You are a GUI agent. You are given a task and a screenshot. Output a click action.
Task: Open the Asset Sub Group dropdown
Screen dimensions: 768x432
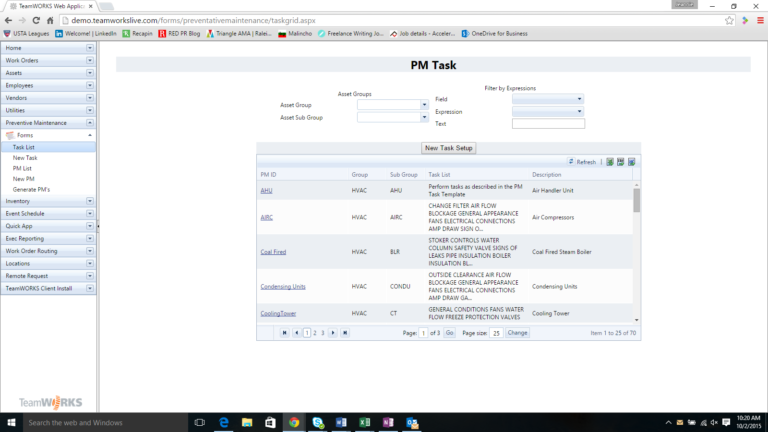tap(424, 117)
